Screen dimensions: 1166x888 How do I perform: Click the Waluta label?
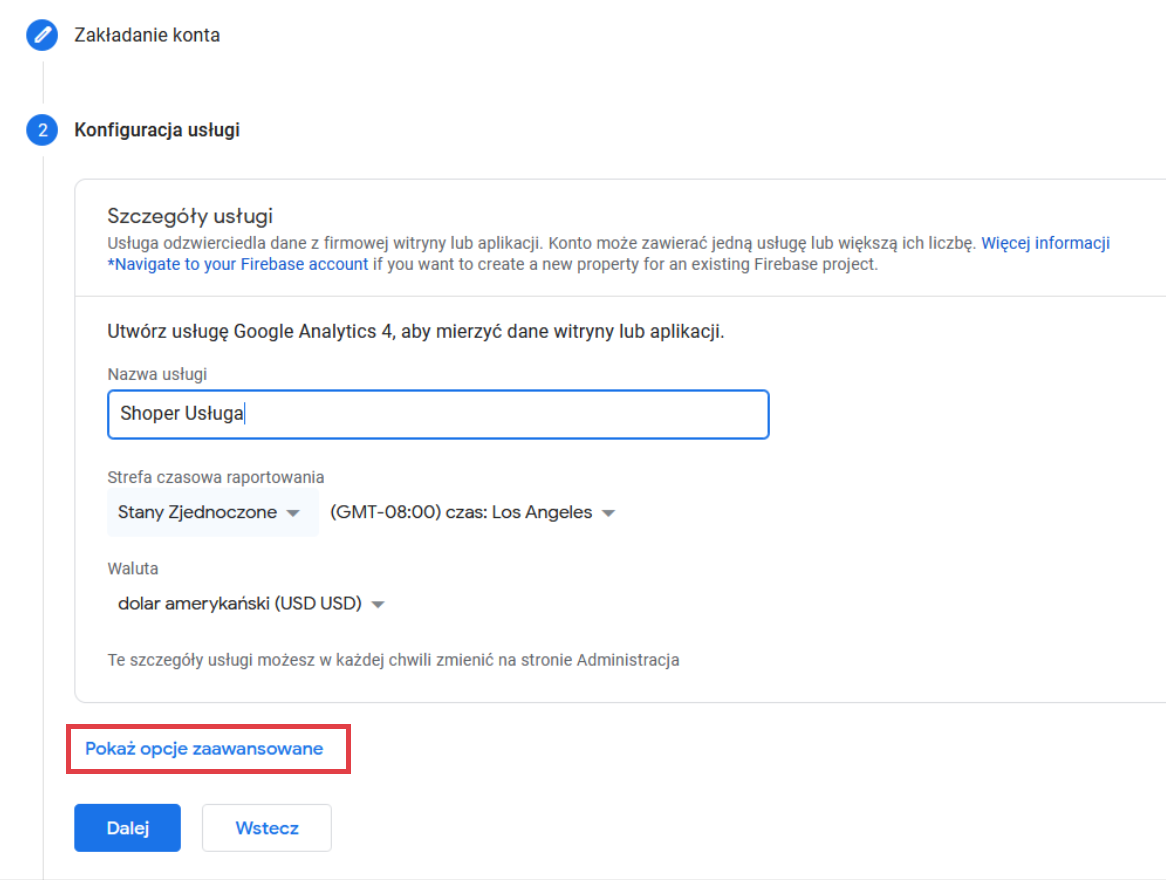(133, 569)
